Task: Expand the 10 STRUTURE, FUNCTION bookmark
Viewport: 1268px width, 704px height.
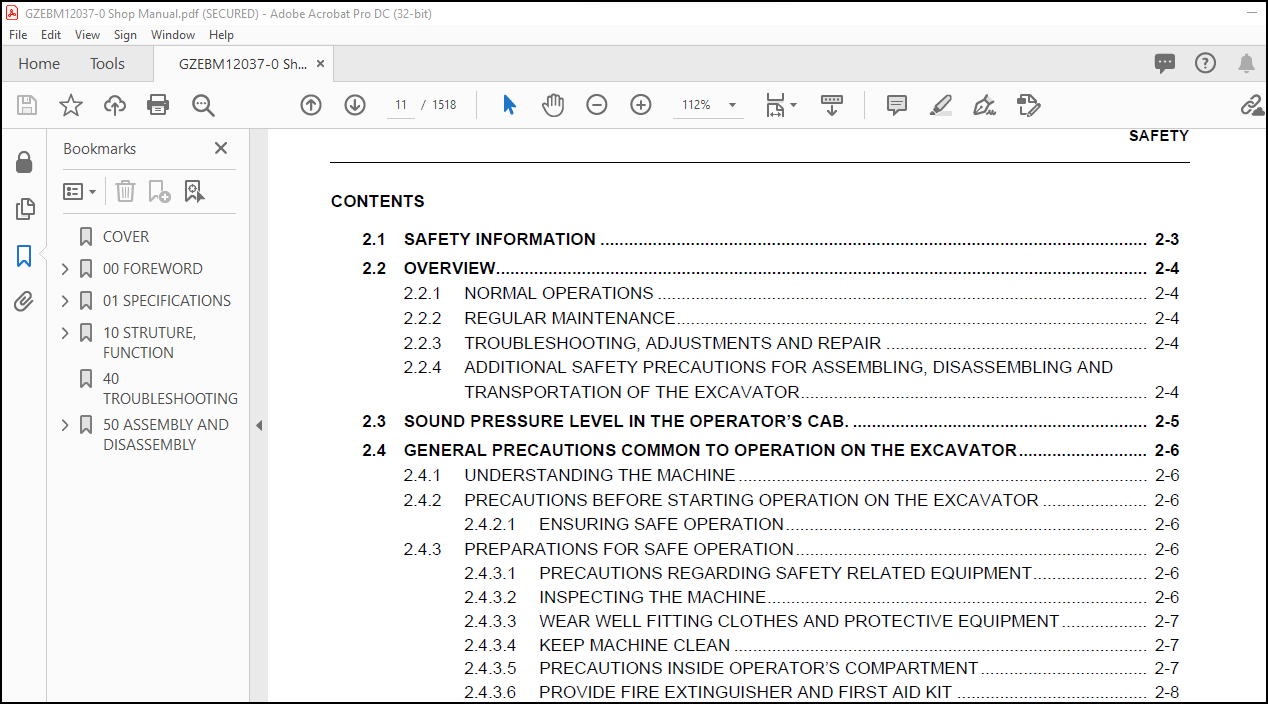Action: point(65,333)
